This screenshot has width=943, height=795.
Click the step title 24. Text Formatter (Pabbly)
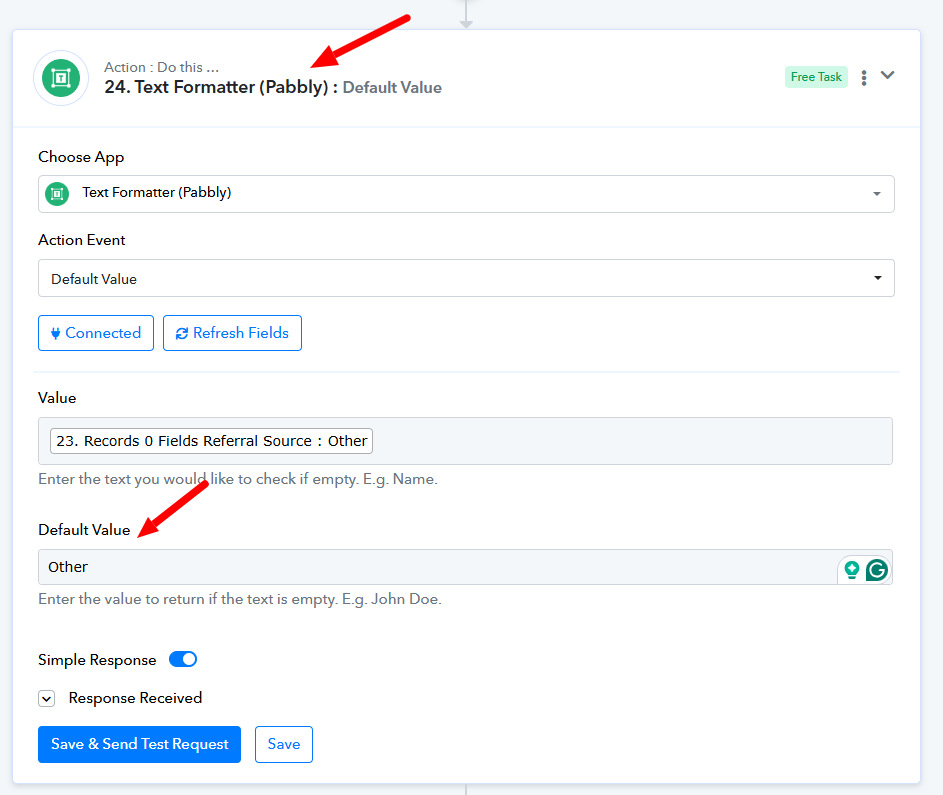coord(217,87)
